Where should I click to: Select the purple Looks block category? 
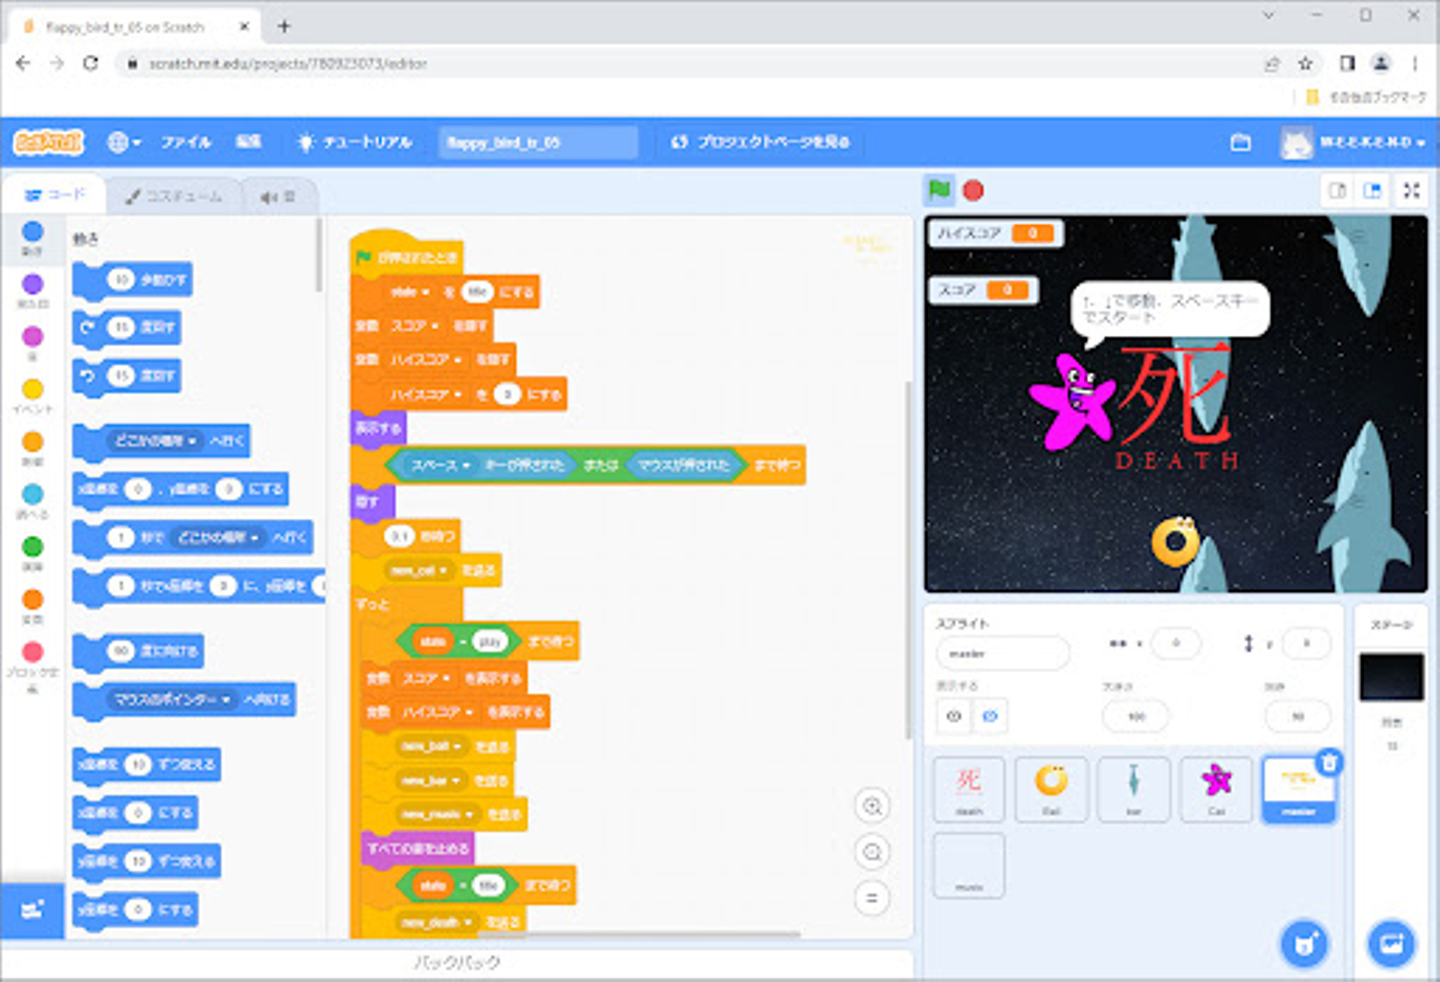coord(33,290)
